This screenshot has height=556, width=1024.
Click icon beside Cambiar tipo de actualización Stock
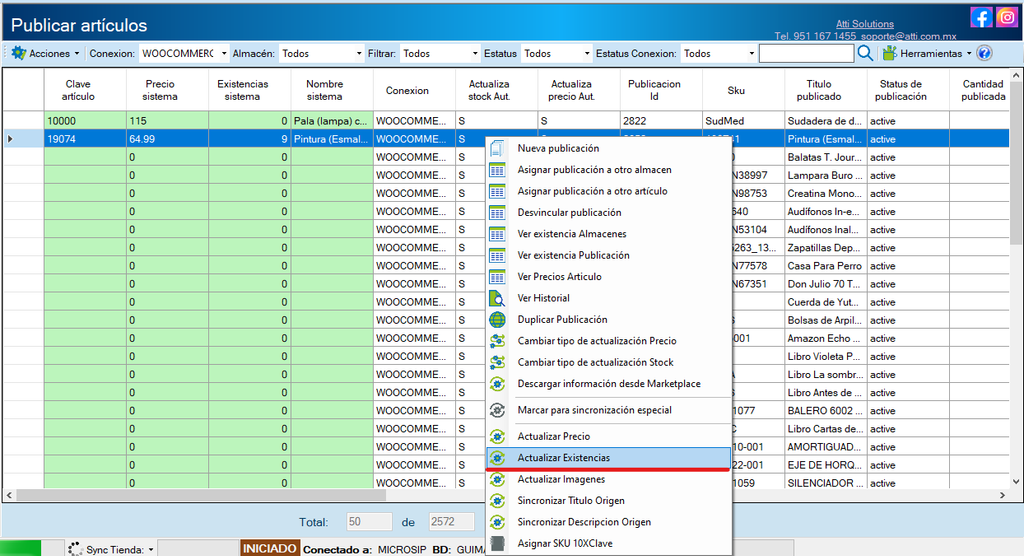click(x=497, y=363)
